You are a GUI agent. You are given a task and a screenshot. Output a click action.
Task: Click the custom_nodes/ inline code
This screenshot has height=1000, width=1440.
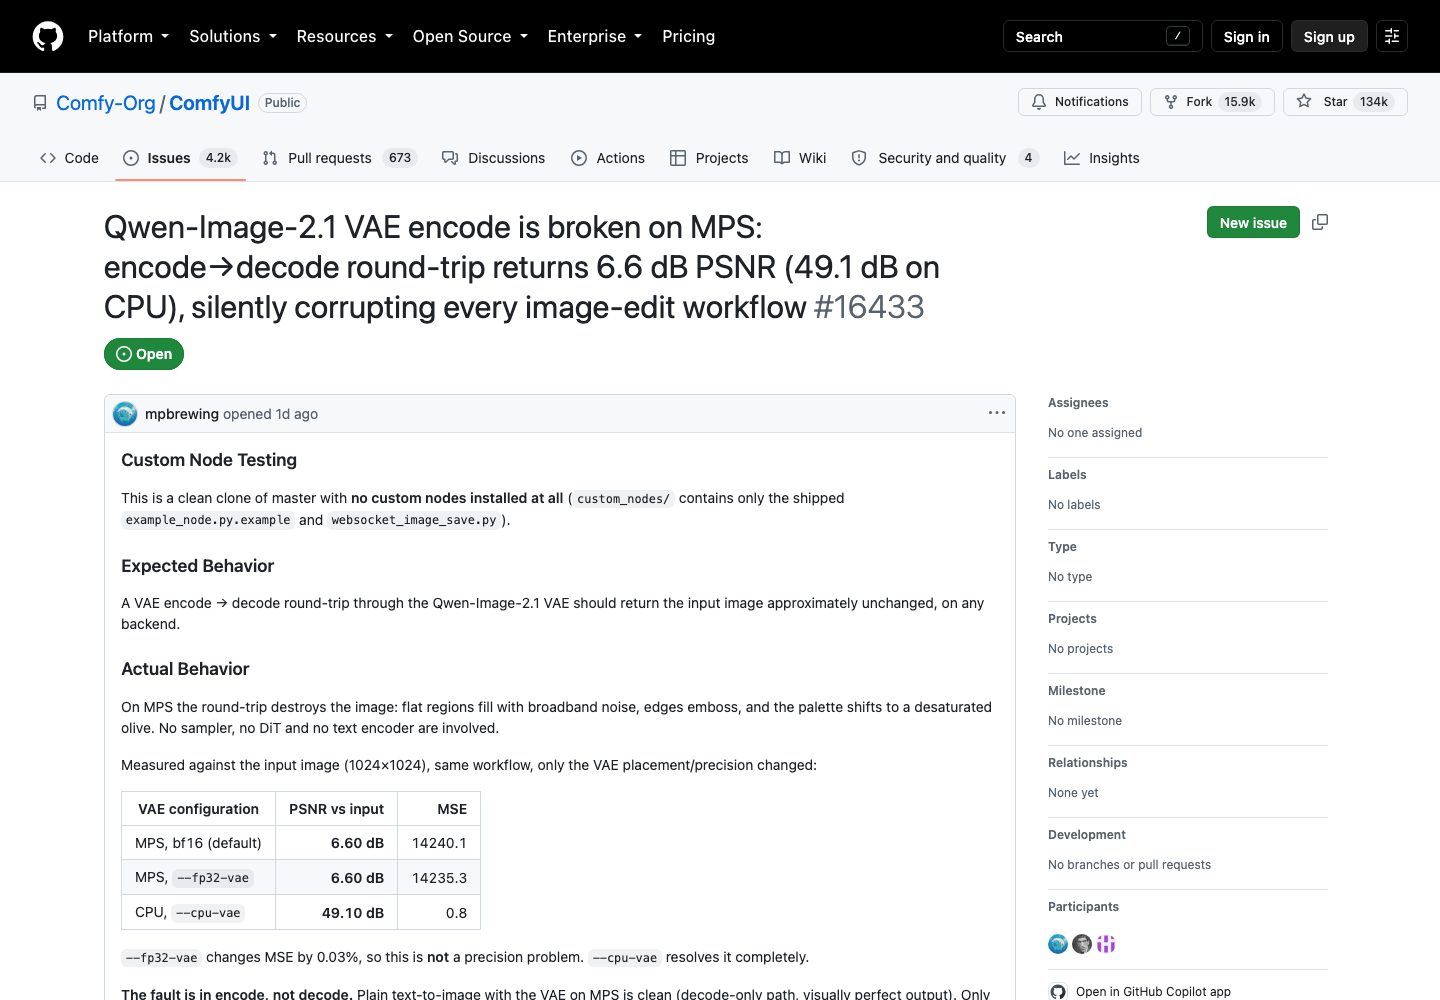[623, 498]
